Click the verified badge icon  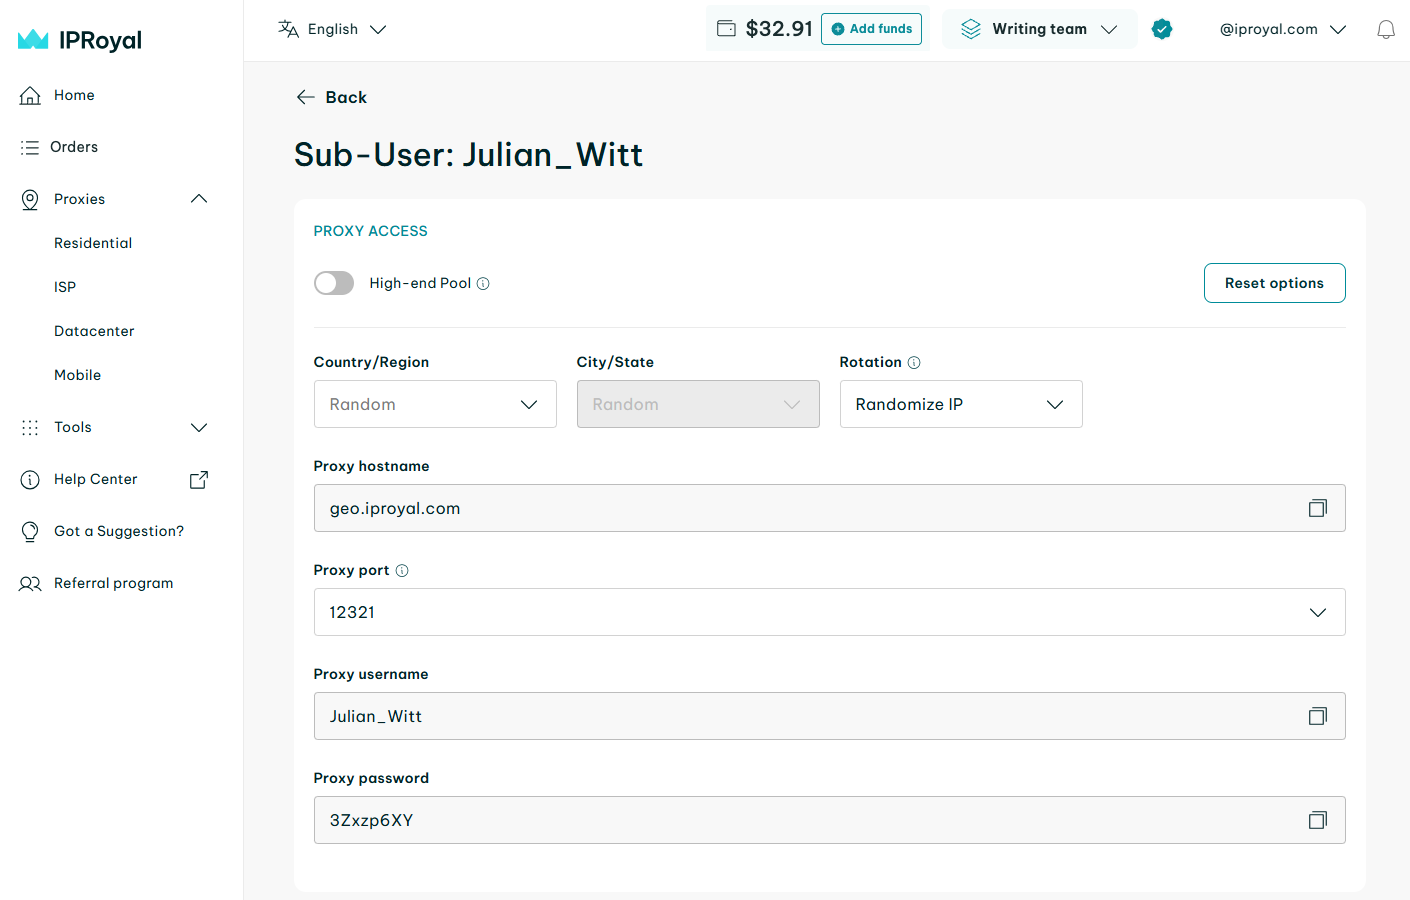pyautogui.click(x=1162, y=29)
